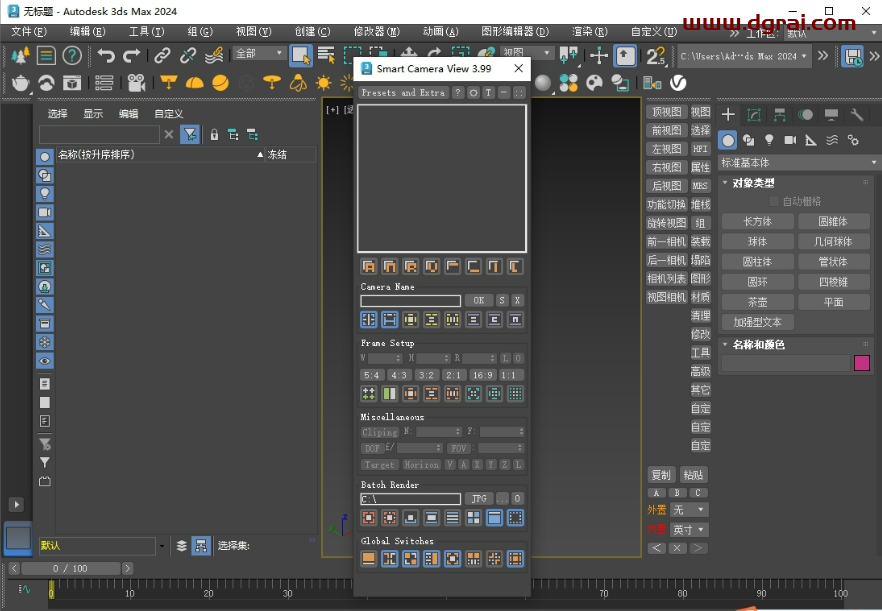The width and height of the screenshot is (882, 611).
Task: Switch to the Shapes category in the command panel
Action: click(x=749, y=140)
